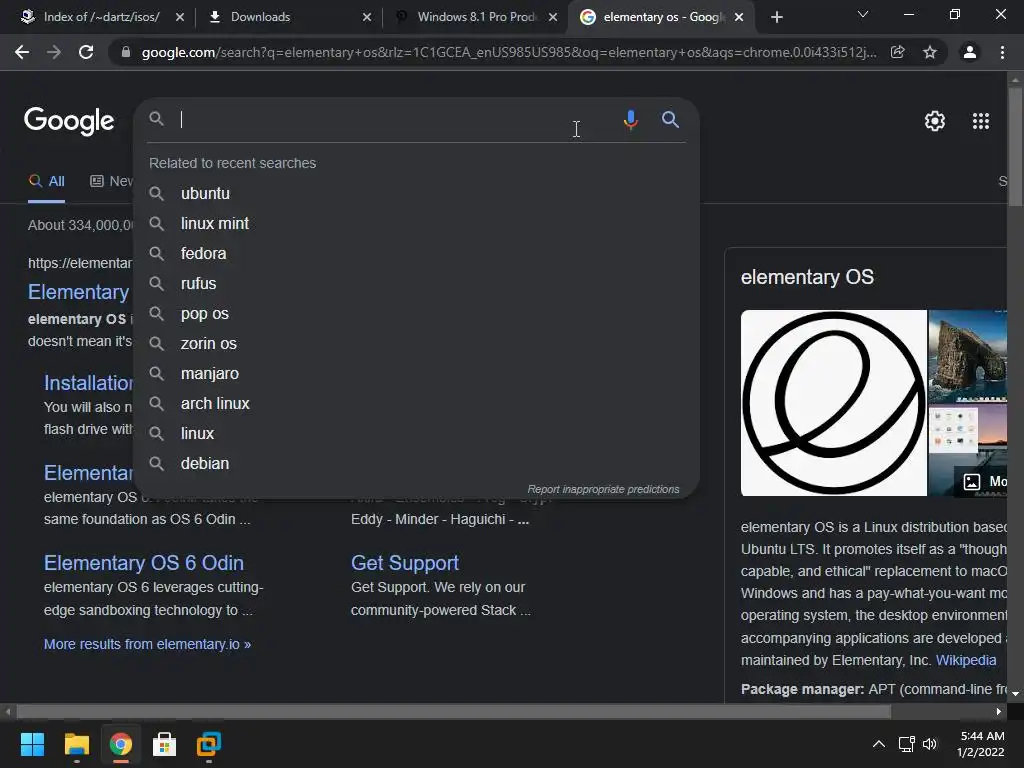Screen dimensions: 1024x768
Task: Open the tab search dropdown arrow
Action: pos(862,14)
